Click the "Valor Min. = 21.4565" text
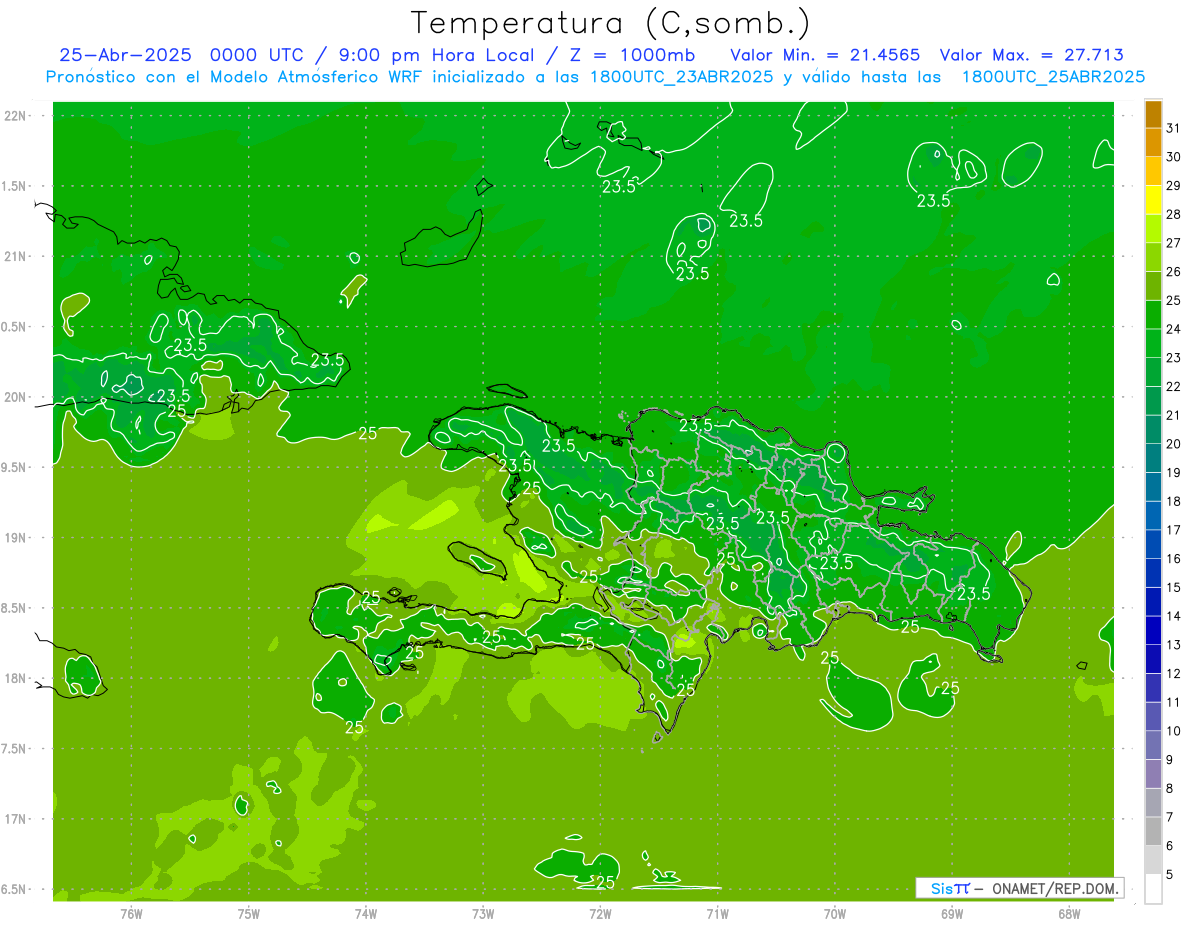Screen dimensions: 1200x927 click(x=825, y=55)
